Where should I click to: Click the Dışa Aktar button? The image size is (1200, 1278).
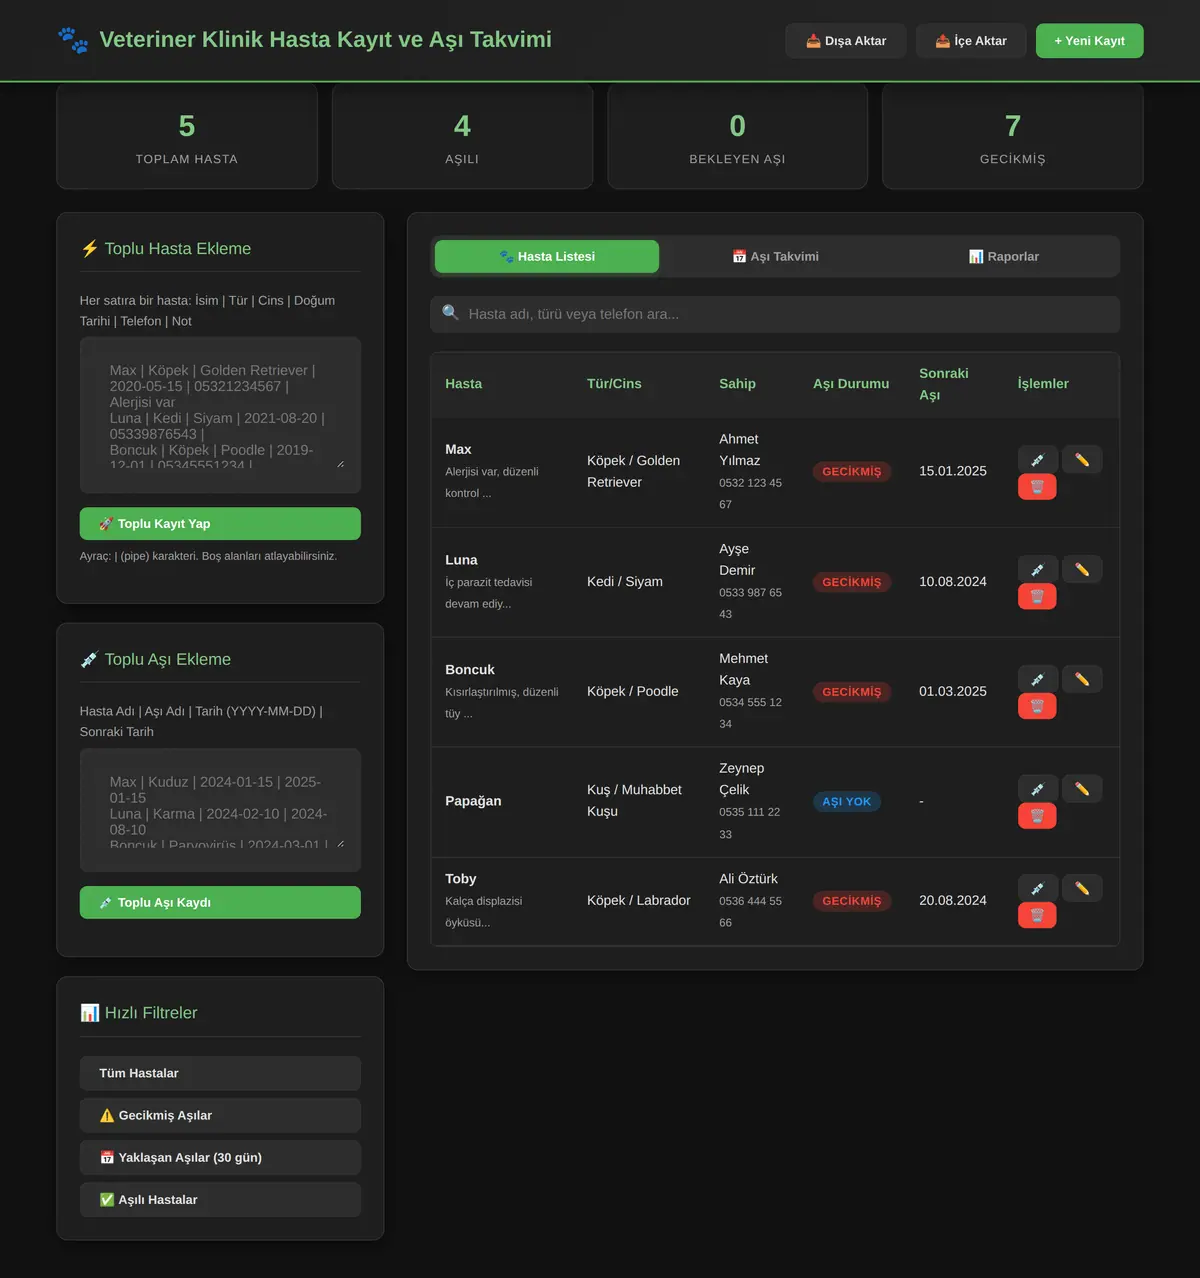(x=846, y=41)
